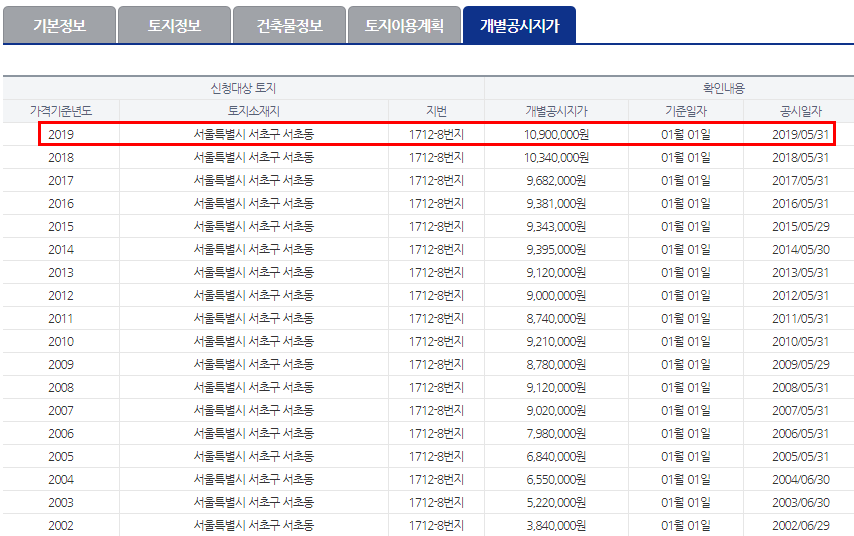Viewport: 854px width, 536px height.
Task: Click the 10,340,000원 price value
Action: coord(556,157)
